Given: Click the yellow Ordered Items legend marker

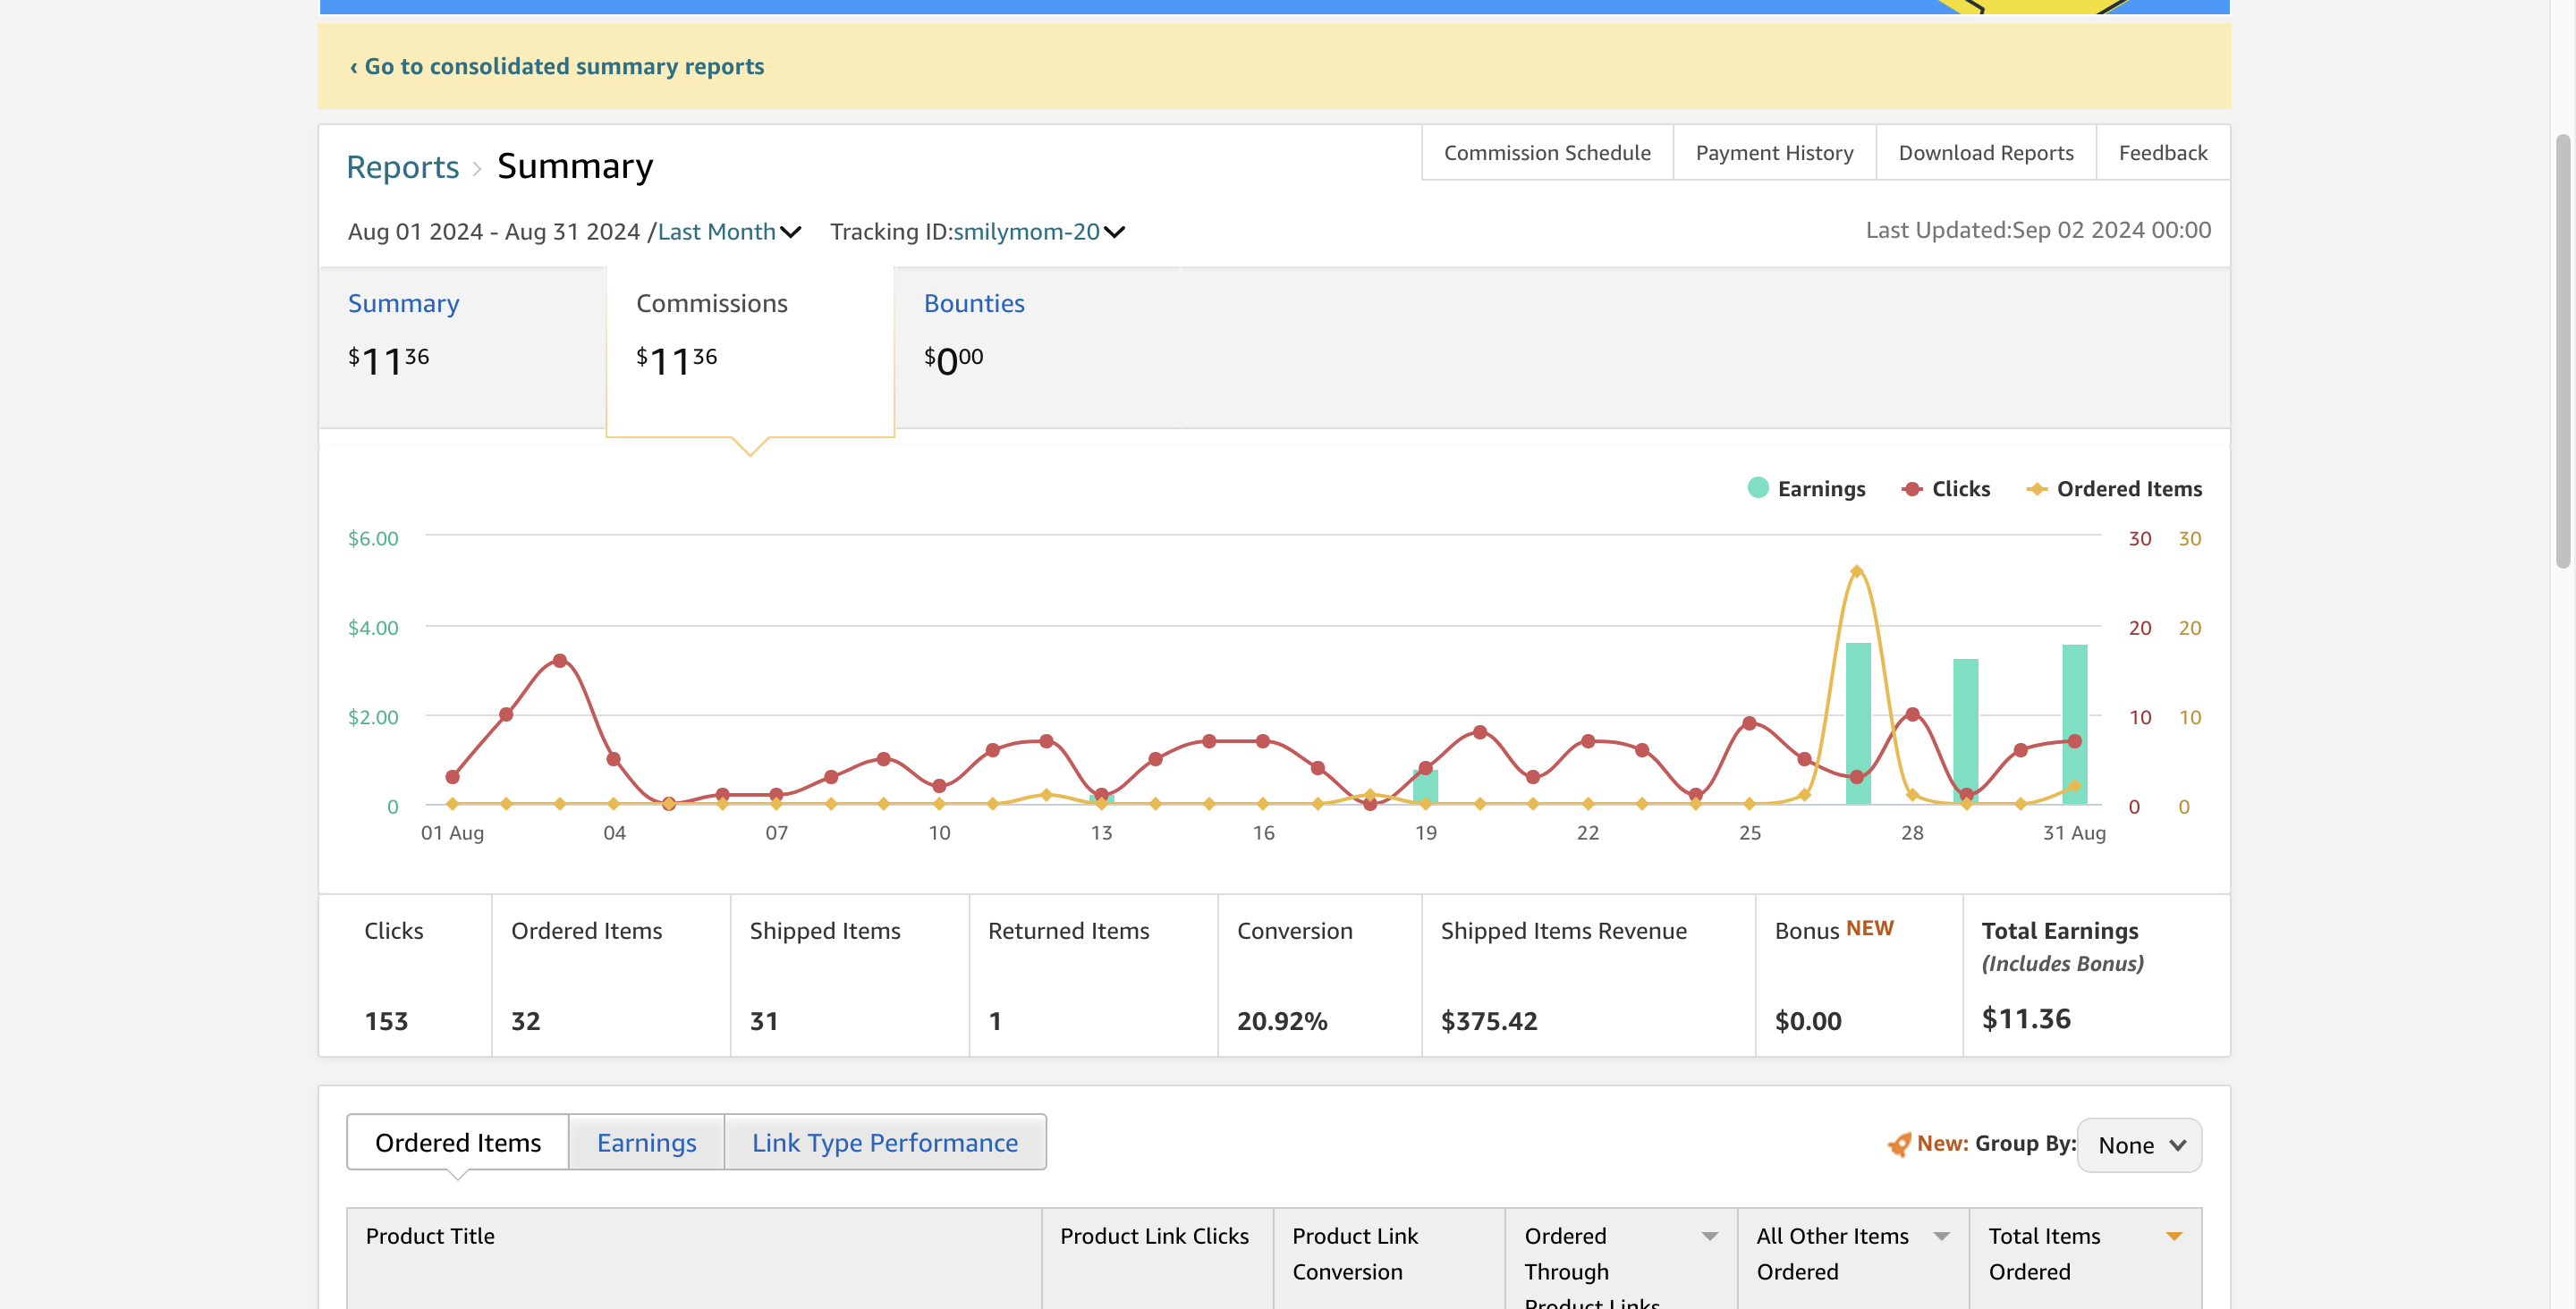Looking at the screenshot, I should tap(2037, 489).
